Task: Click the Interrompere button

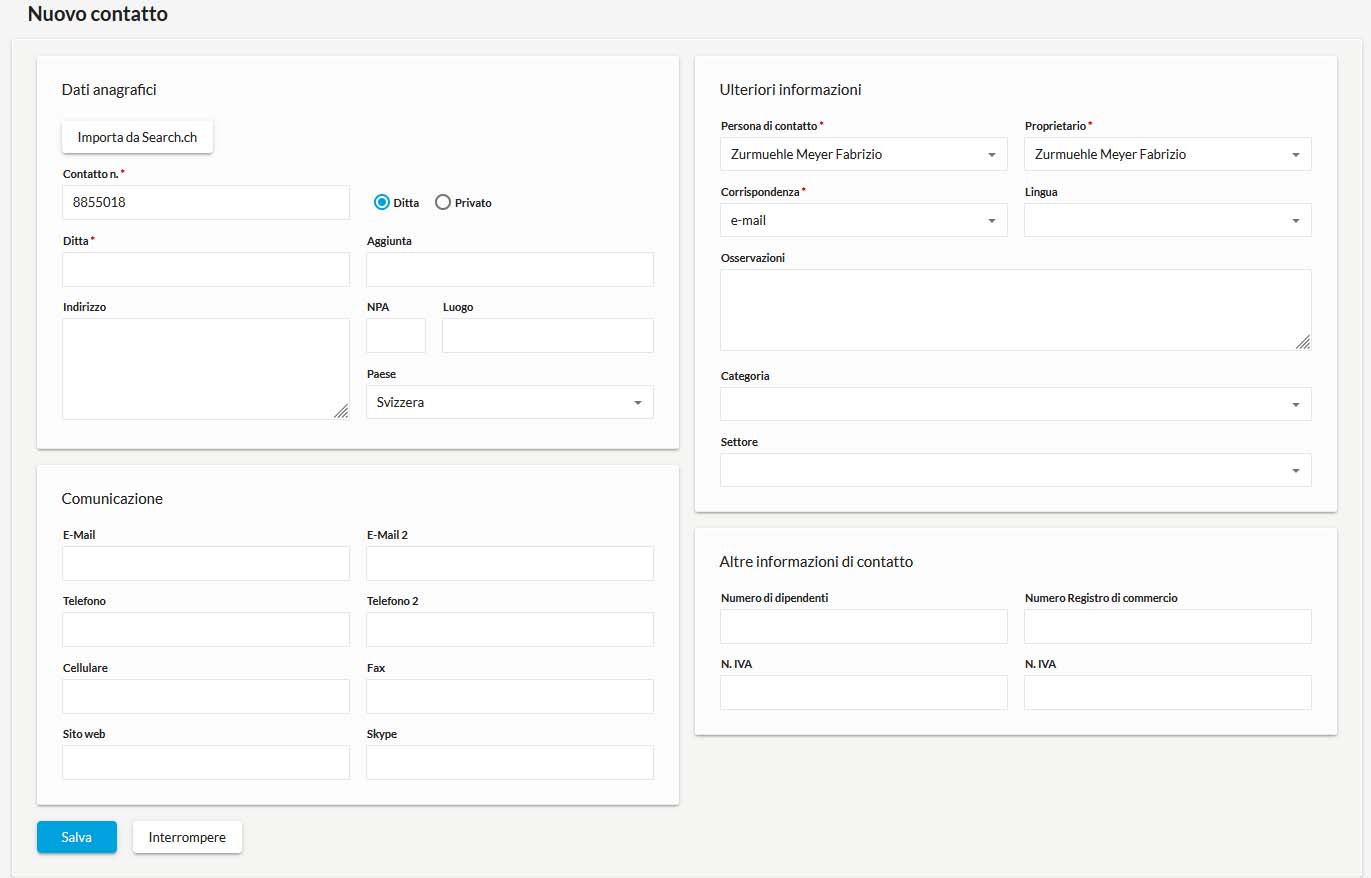Action: [x=187, y=837]
